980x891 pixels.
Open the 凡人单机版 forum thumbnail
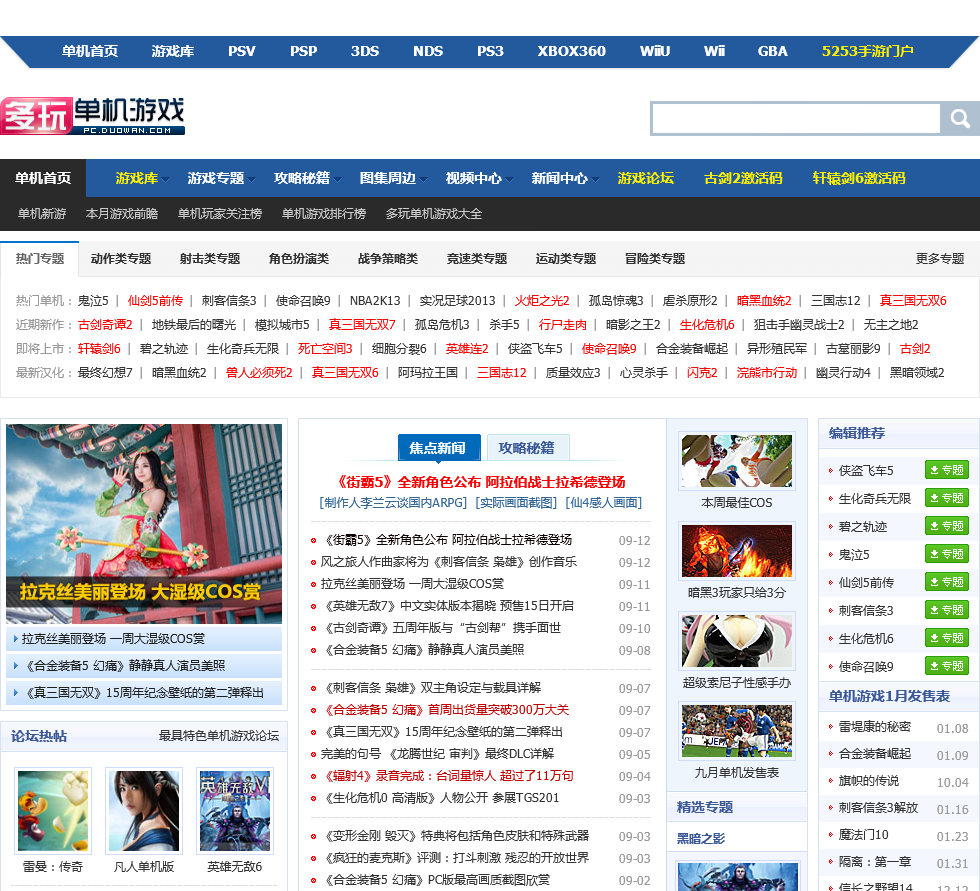click(144, 811)
